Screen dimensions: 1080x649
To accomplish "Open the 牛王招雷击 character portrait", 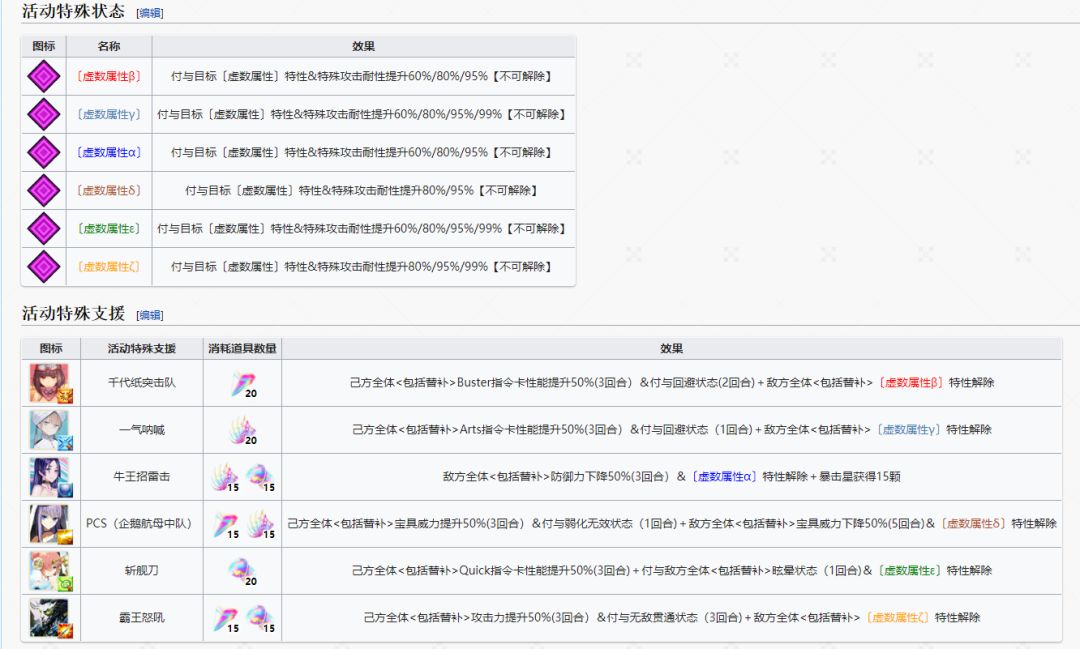I will click(51, 477).
